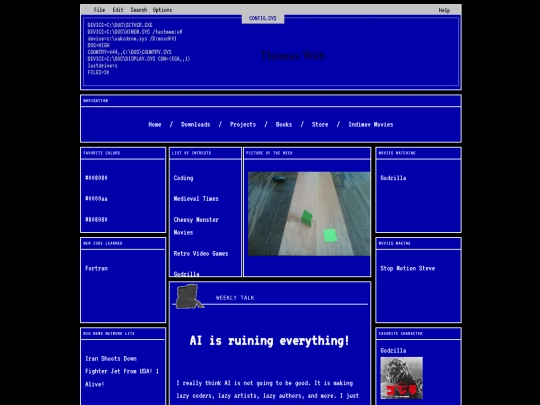The height and width of the screenshot is (405, 540).
Task: Click Godzilla under Movies Watching
Action: pyautogui.click(x=393, y=178)
